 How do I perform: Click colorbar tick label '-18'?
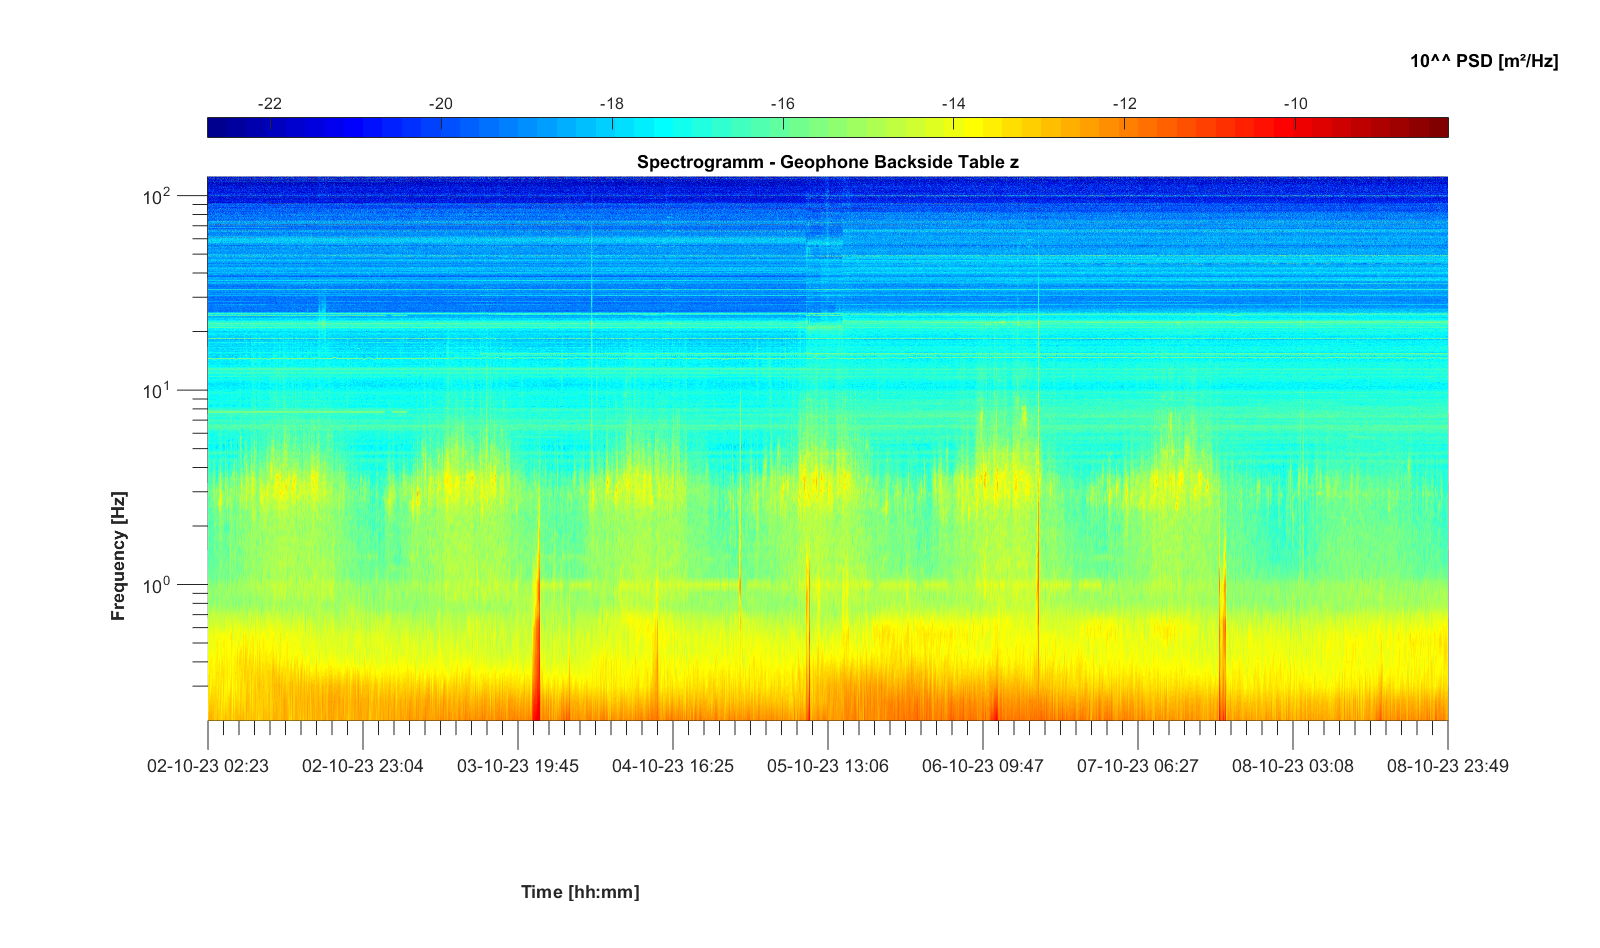point(611,104)
